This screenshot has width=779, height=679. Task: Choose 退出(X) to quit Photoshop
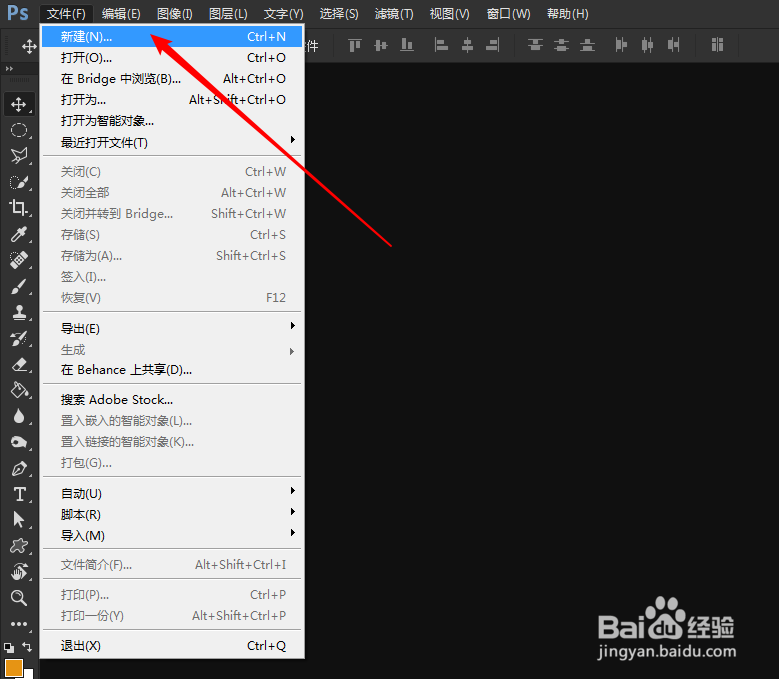click(x=171, y=645)
